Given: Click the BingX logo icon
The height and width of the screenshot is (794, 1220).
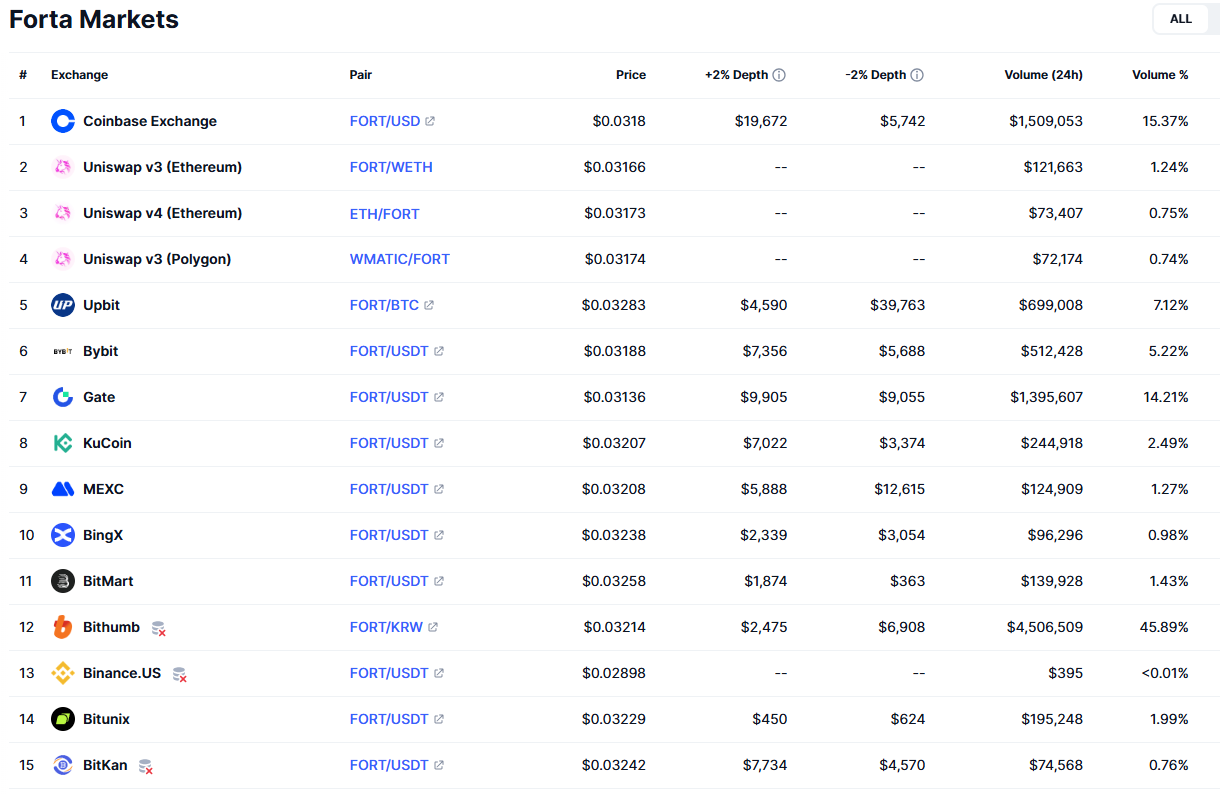Looking at the screenshot, I should tap(63, 535).
